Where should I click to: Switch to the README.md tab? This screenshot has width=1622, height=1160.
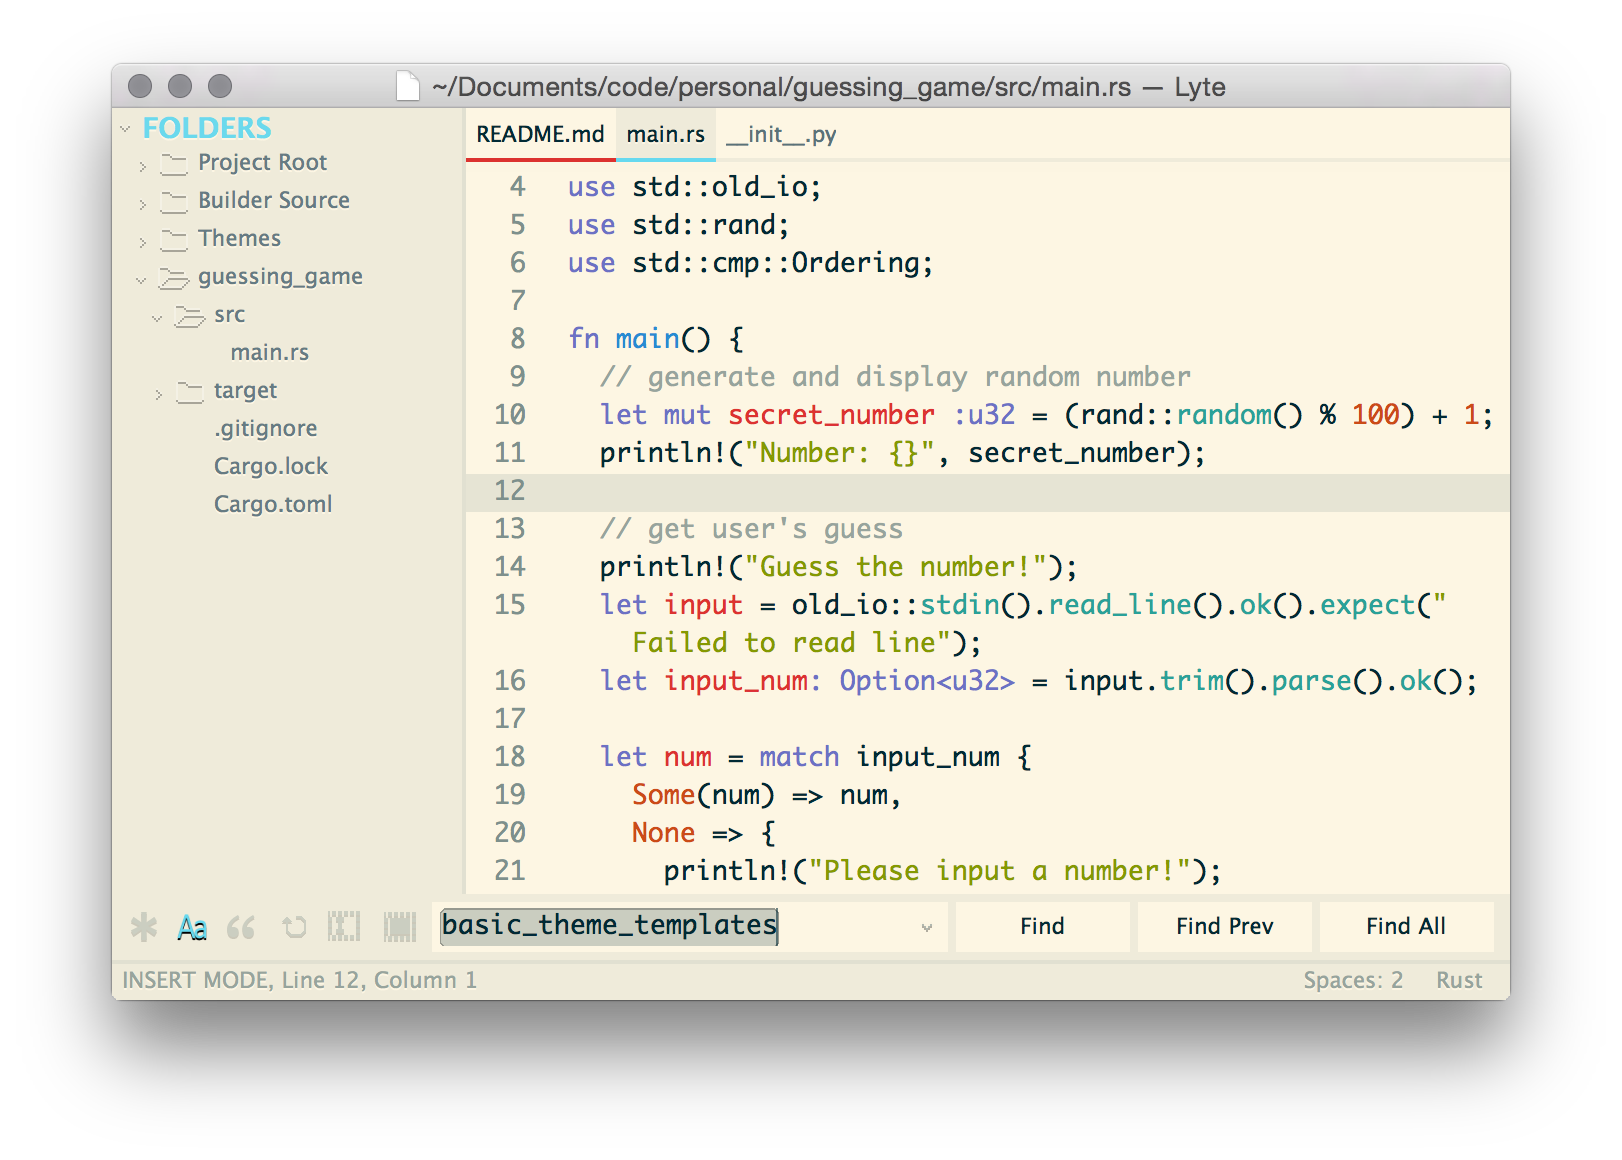(x=540, y=134)
